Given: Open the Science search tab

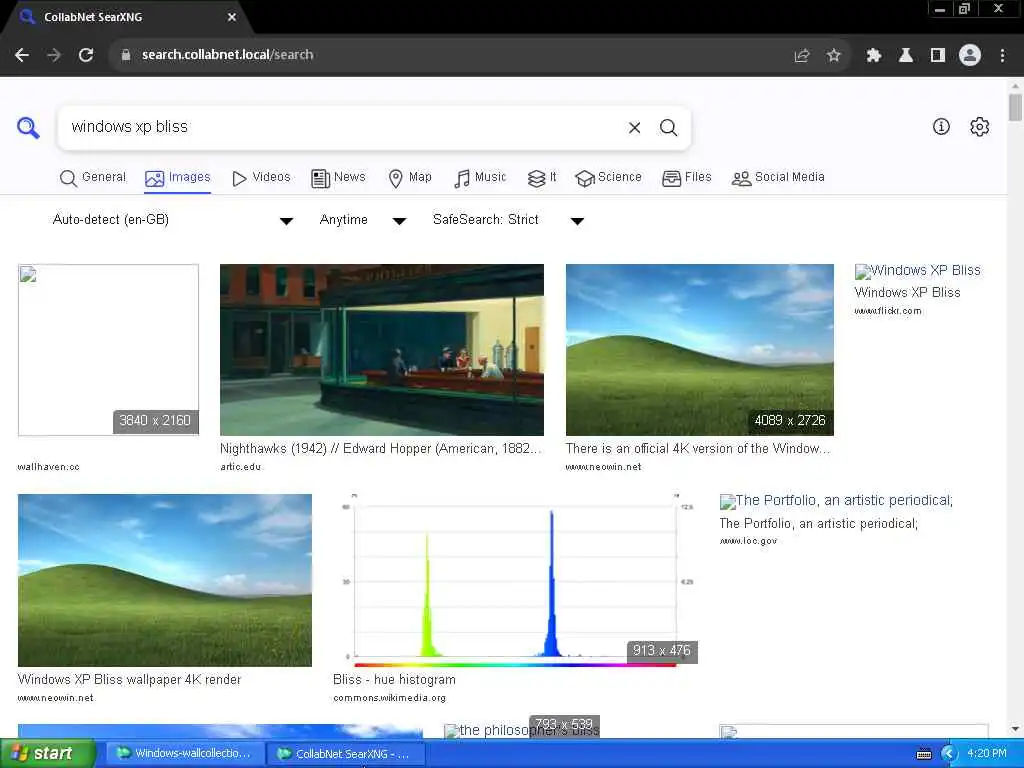Looking at the screenshot, I should [x=608, y=178].
